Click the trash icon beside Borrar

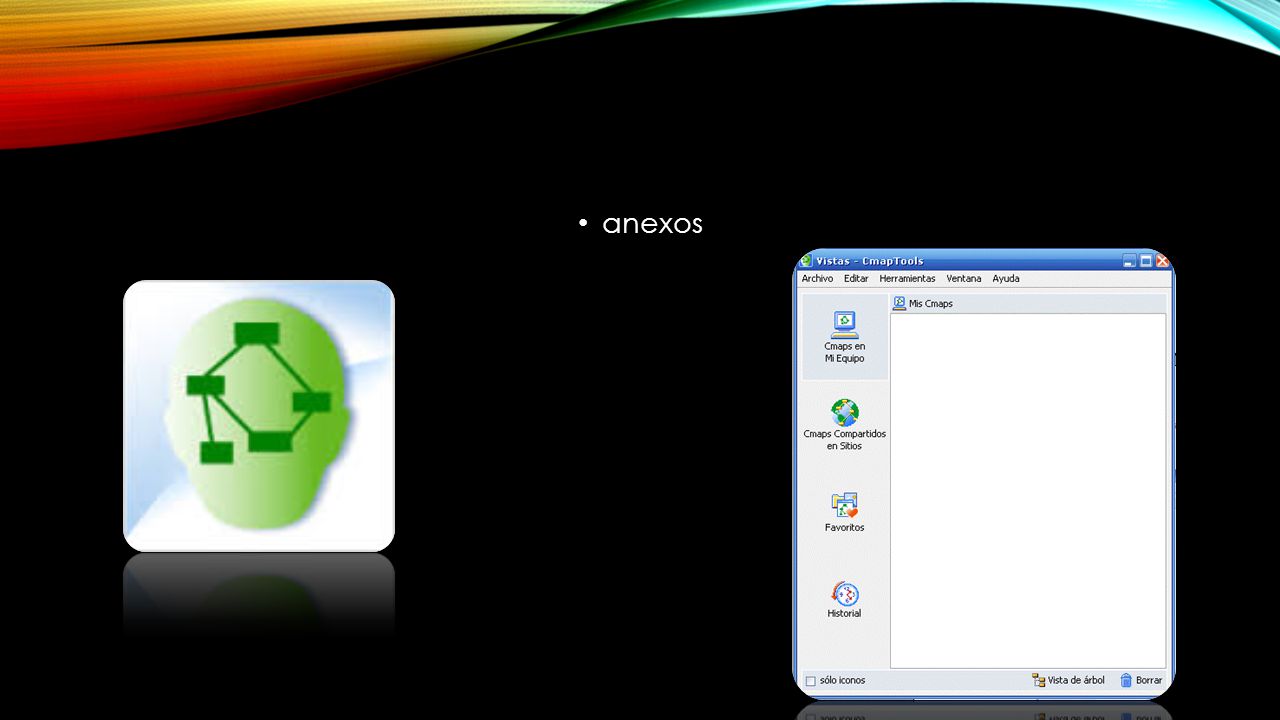[x=1126, y=680]
